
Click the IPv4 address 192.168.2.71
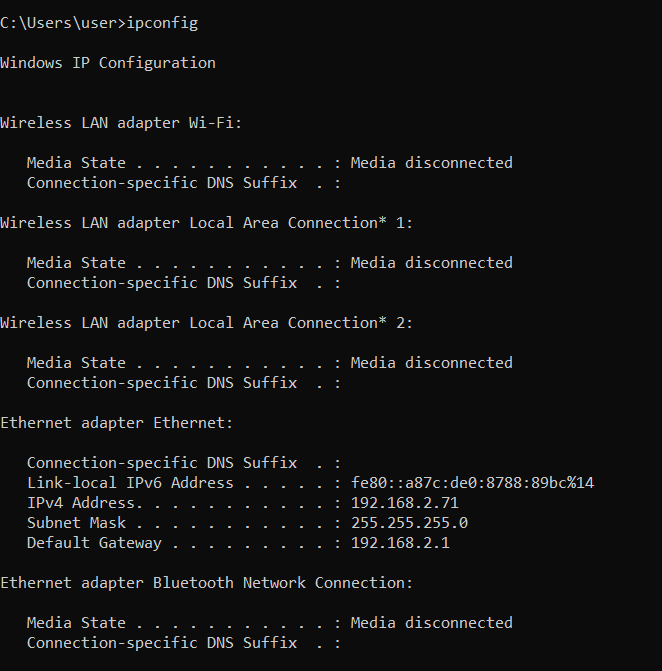tap(404, 502)
